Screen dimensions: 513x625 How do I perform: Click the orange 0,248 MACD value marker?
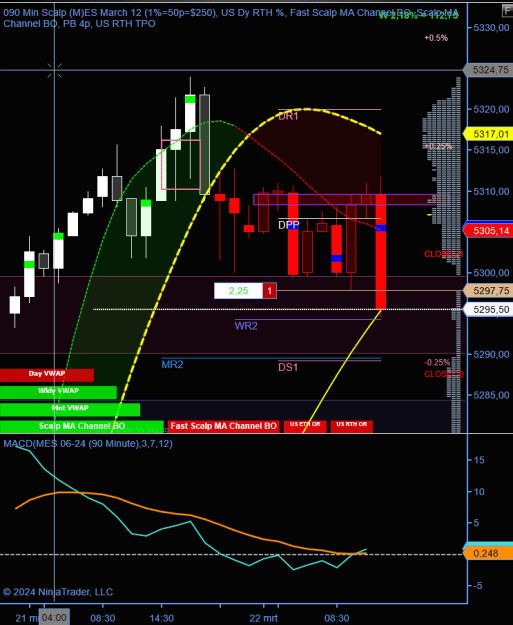click(x=487, y=553)
